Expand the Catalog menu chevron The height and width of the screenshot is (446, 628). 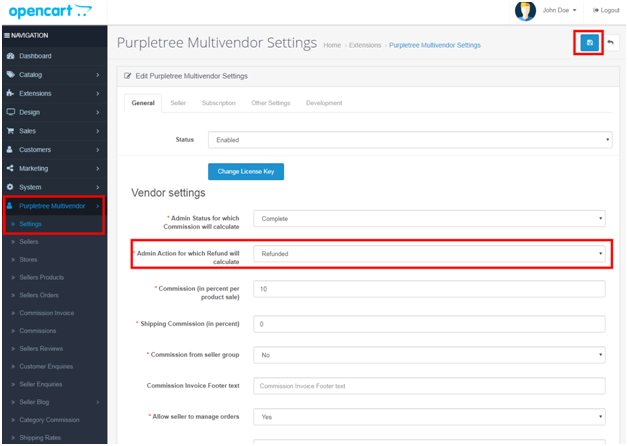point(98,75)
